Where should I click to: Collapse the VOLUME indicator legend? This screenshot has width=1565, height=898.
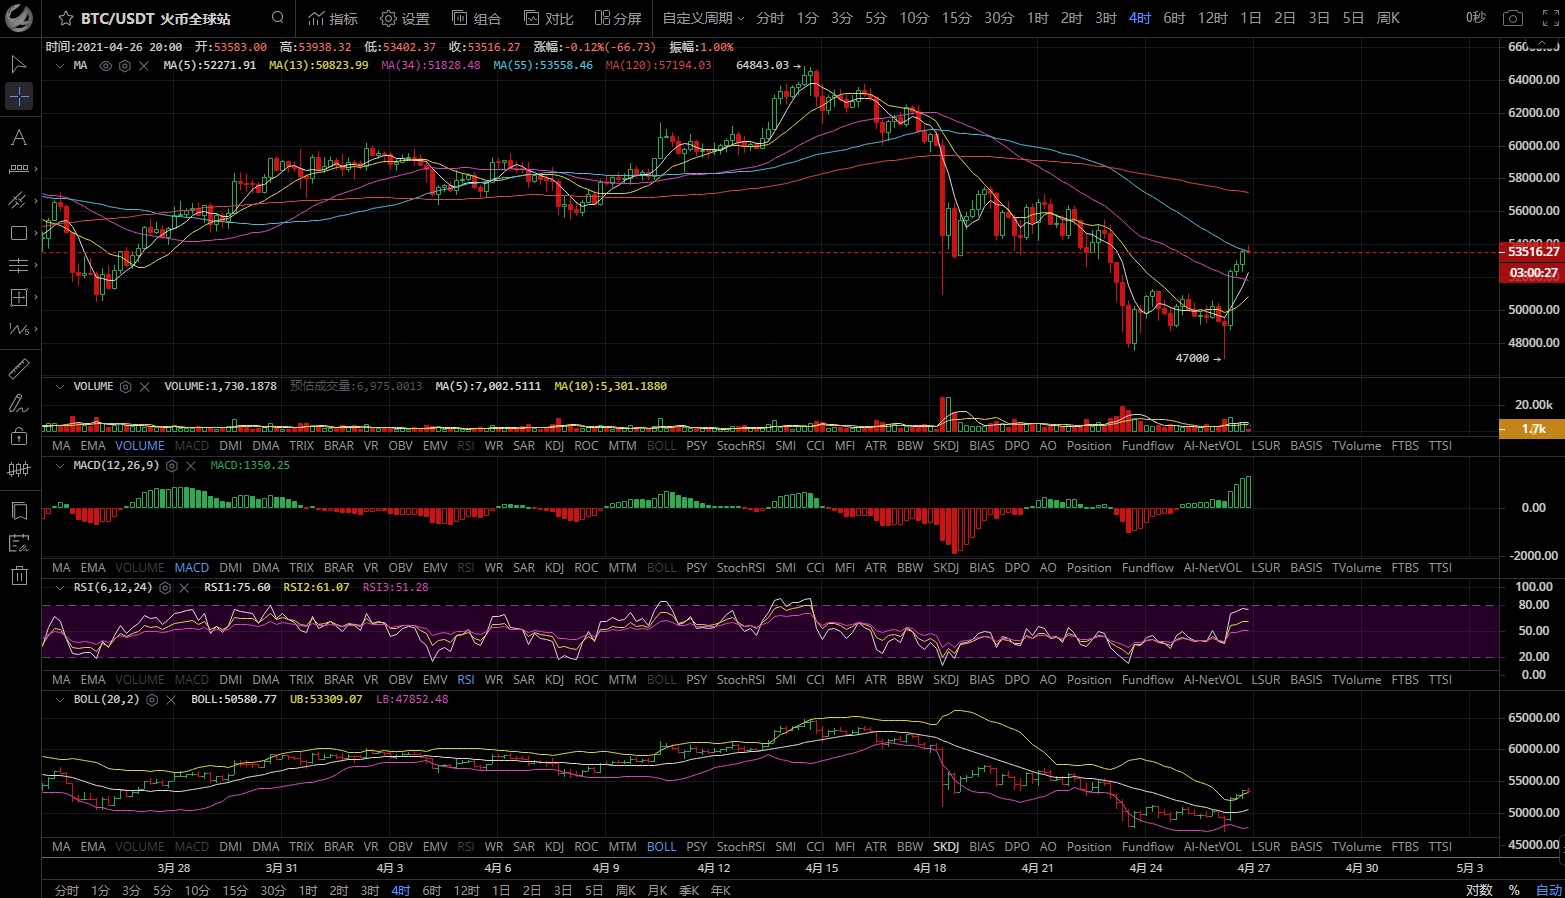point(60,386)
